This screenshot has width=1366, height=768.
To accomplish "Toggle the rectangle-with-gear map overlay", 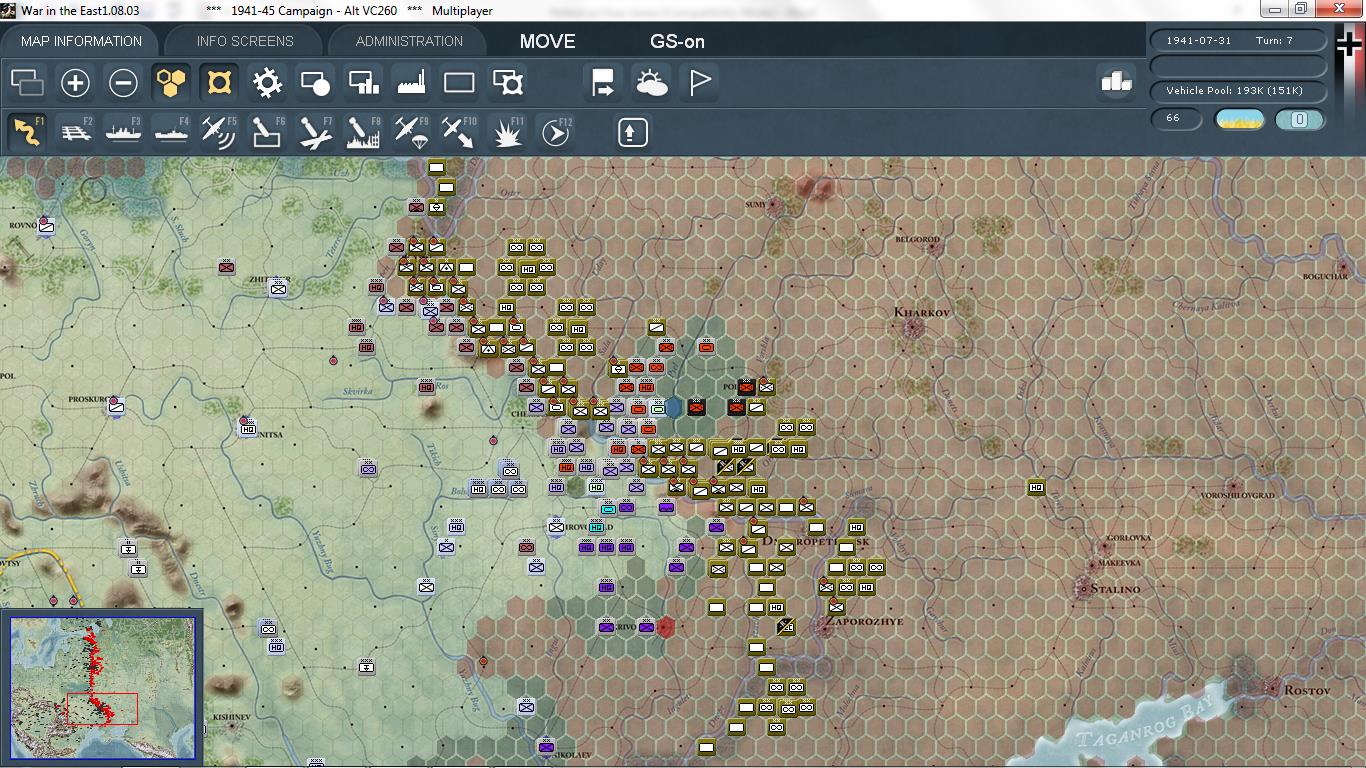I will coord(508,83).
